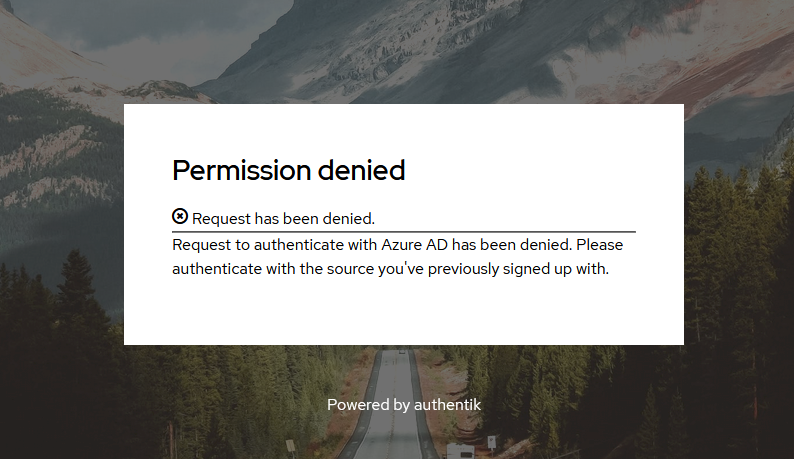The height and width of the screenshot is (459, 794).
Task: Click the distant vehicle on the road
Action: pyautogui.click(x=402, y=350)
